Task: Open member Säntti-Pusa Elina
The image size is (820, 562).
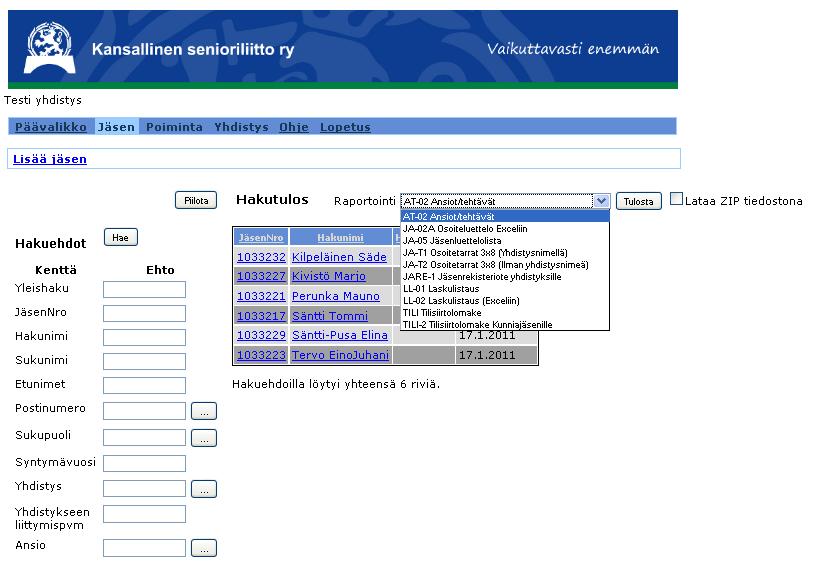Action: (x=339, y=335)
